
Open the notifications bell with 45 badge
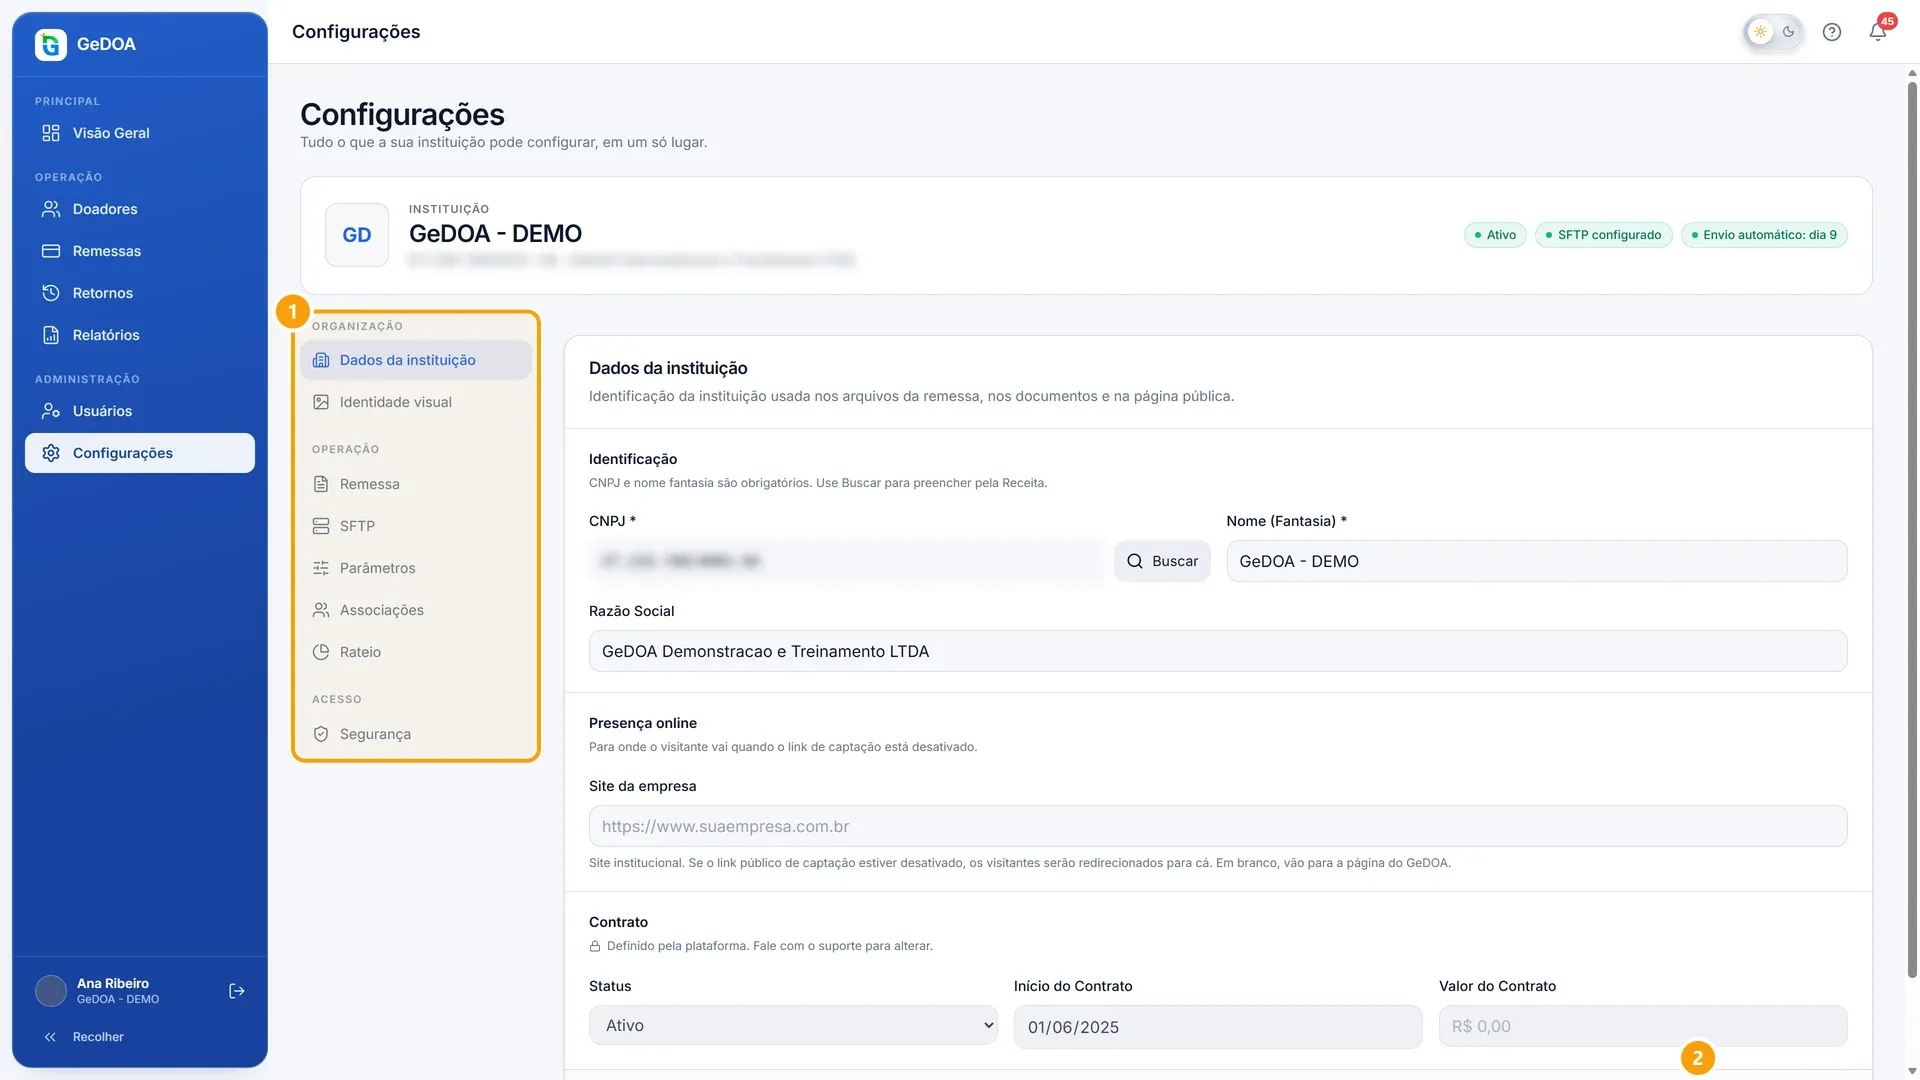tap(1879, 30)
